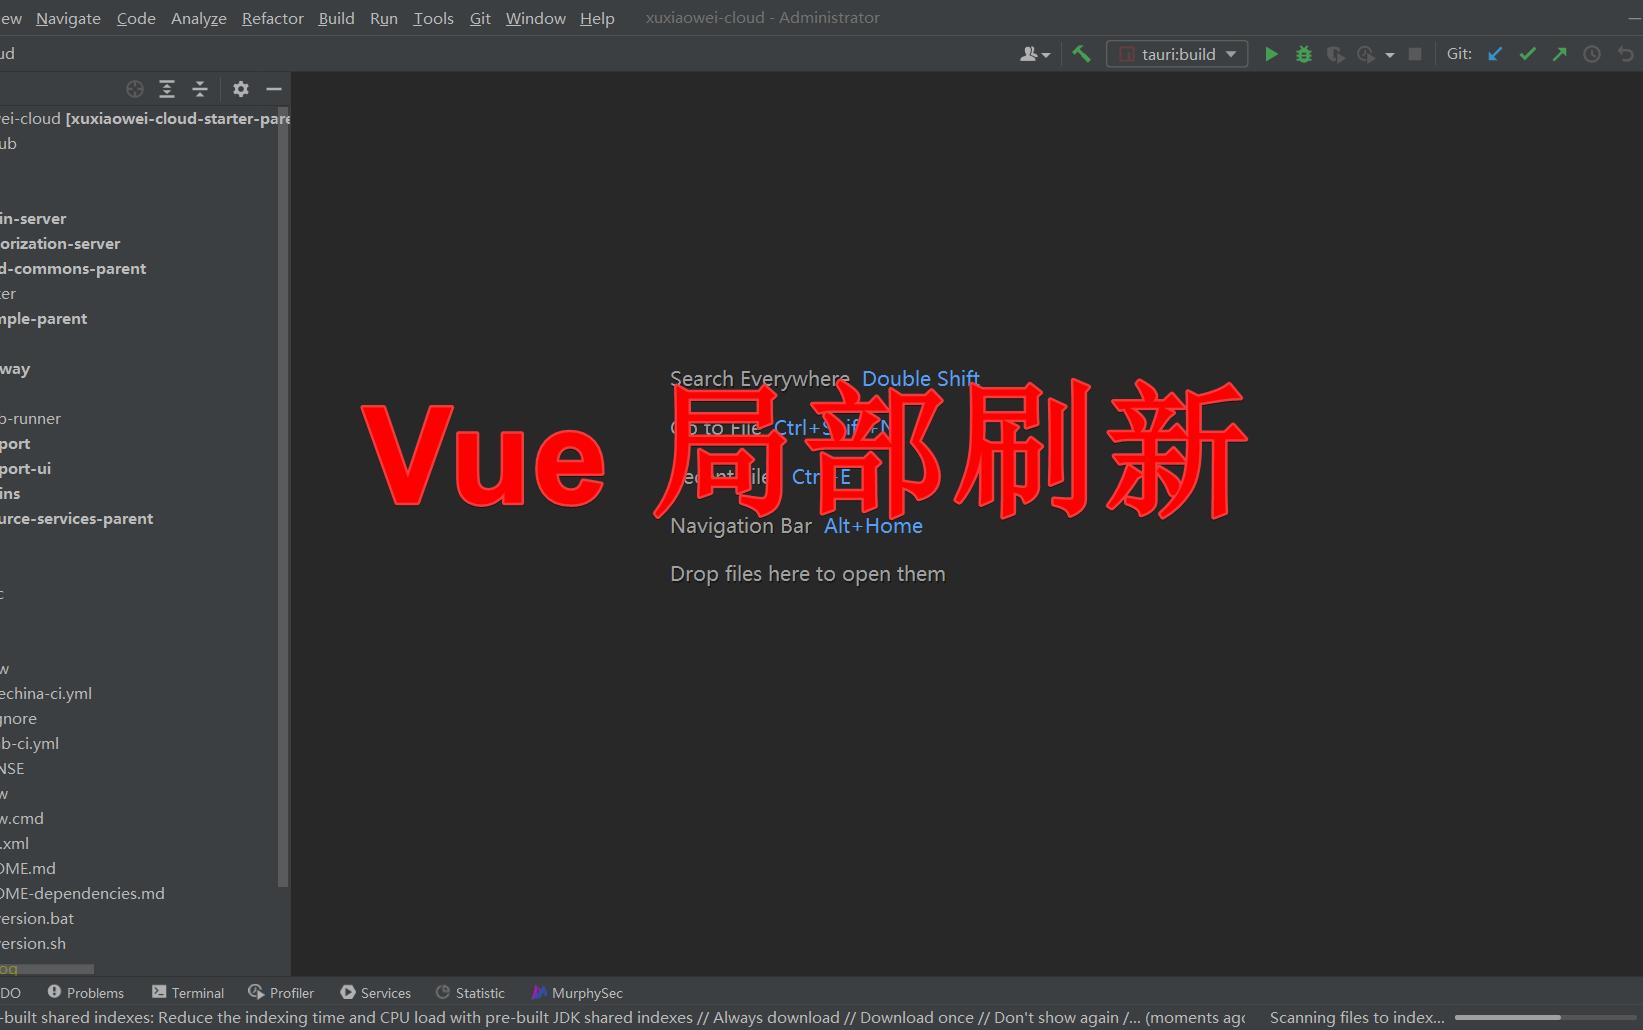Click the indexing progress bar in status bar

tap(1546, 1018)
